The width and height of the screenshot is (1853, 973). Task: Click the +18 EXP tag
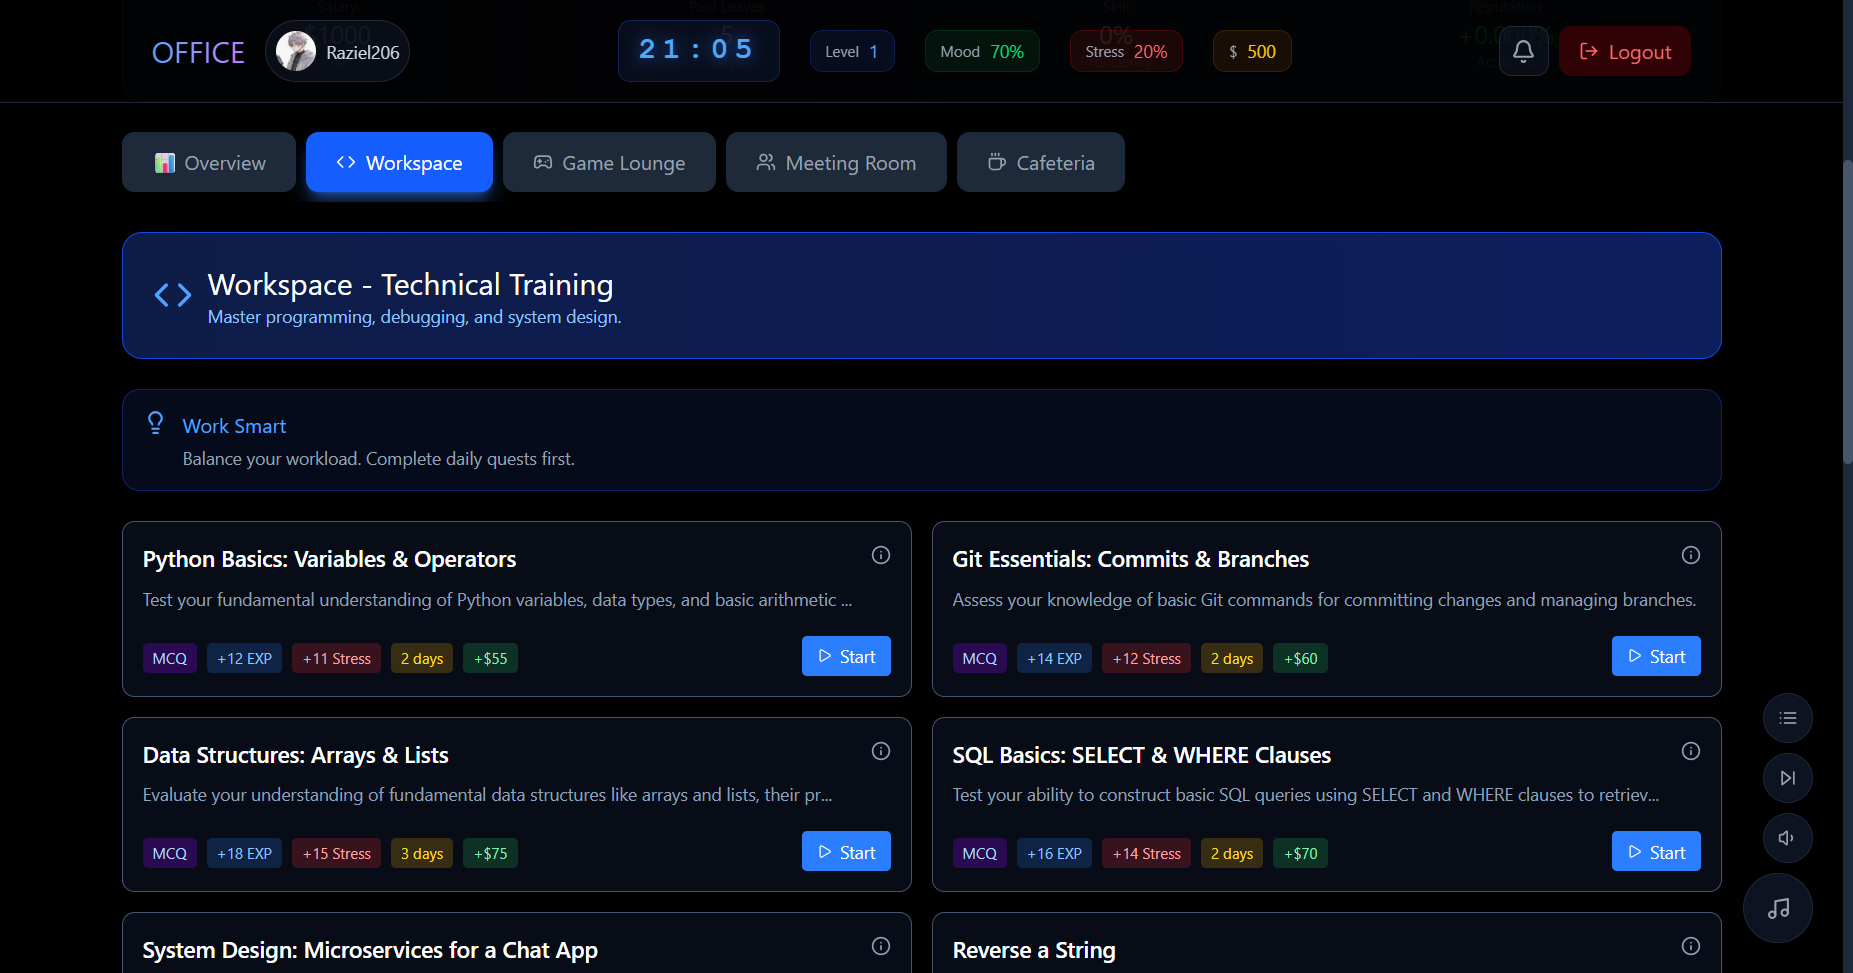(245, 853)
